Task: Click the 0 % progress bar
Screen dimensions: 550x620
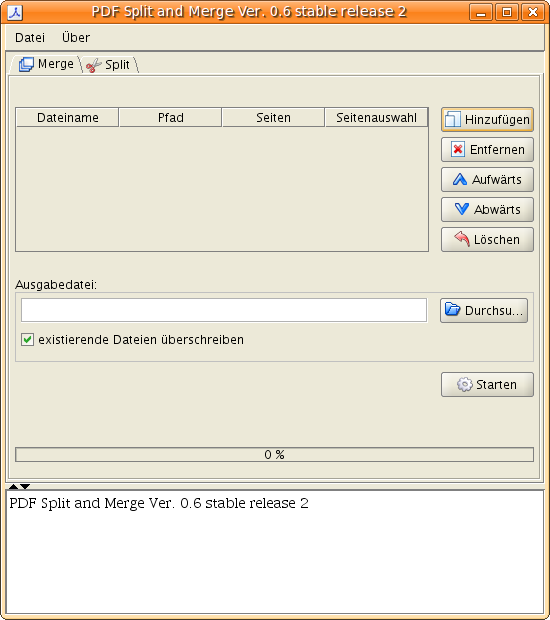Action: click(x=274, y=455)
